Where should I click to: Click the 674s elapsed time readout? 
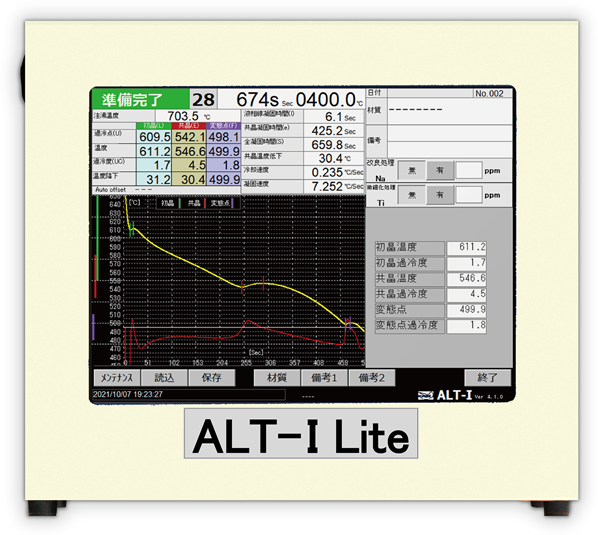pos(257,100)
